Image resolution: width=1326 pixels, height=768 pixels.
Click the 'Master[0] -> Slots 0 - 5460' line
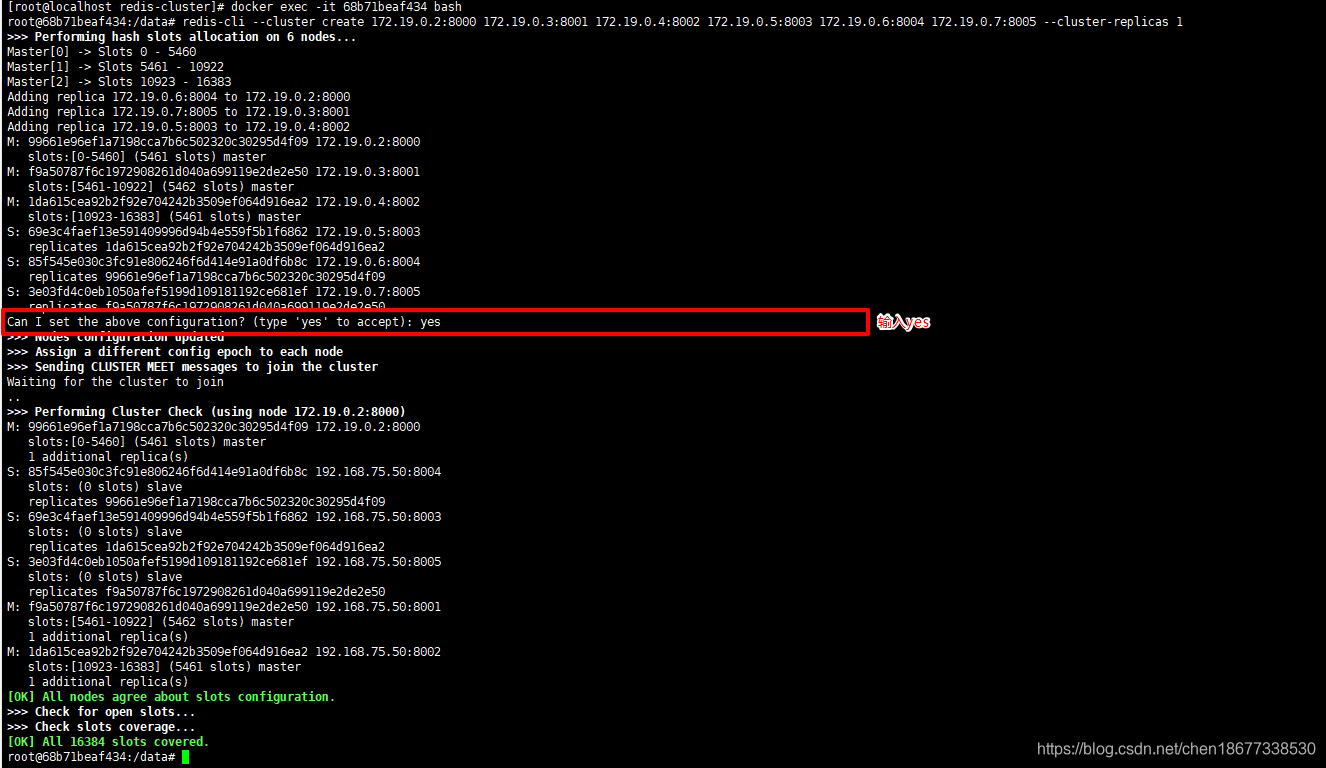[x=102, y=52]
